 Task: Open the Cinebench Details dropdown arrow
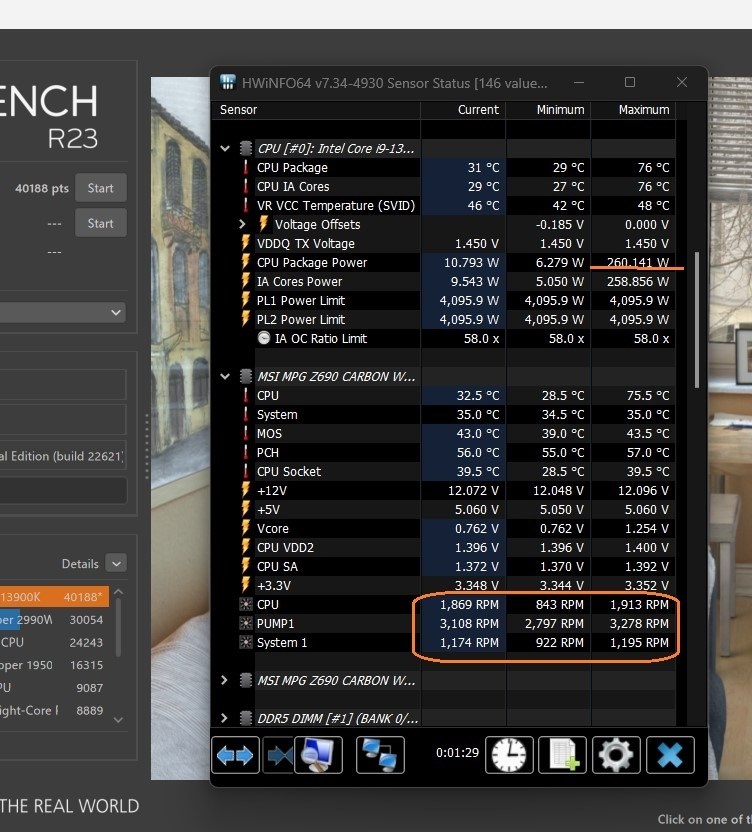[x=116, y=563]
